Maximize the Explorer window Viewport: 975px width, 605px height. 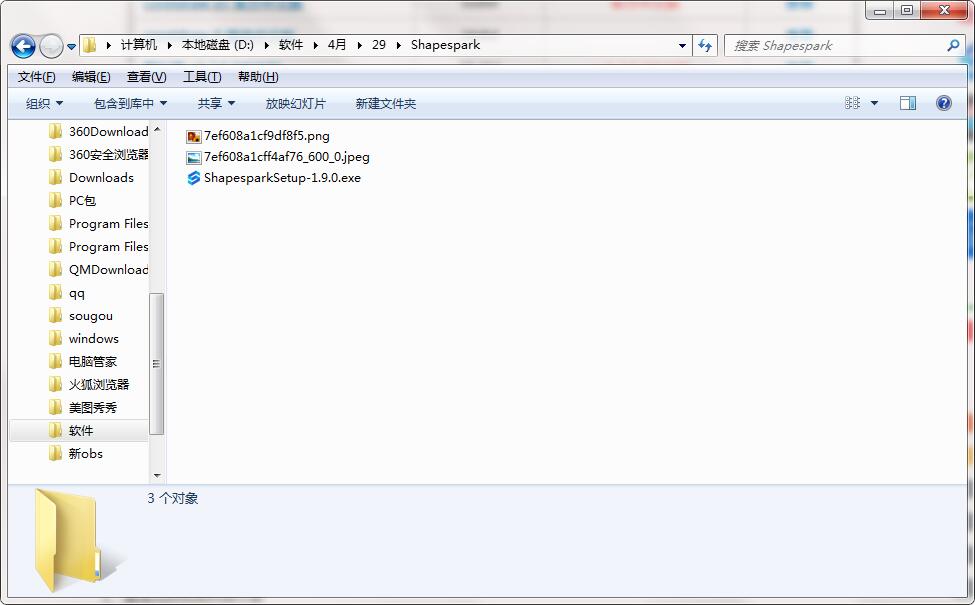[907, 11]
